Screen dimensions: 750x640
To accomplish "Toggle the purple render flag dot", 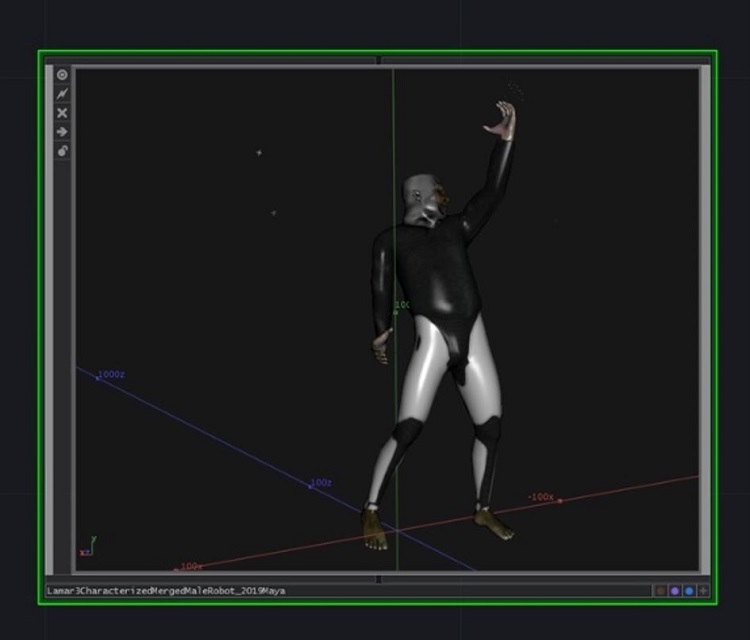I will click(675, 591).
